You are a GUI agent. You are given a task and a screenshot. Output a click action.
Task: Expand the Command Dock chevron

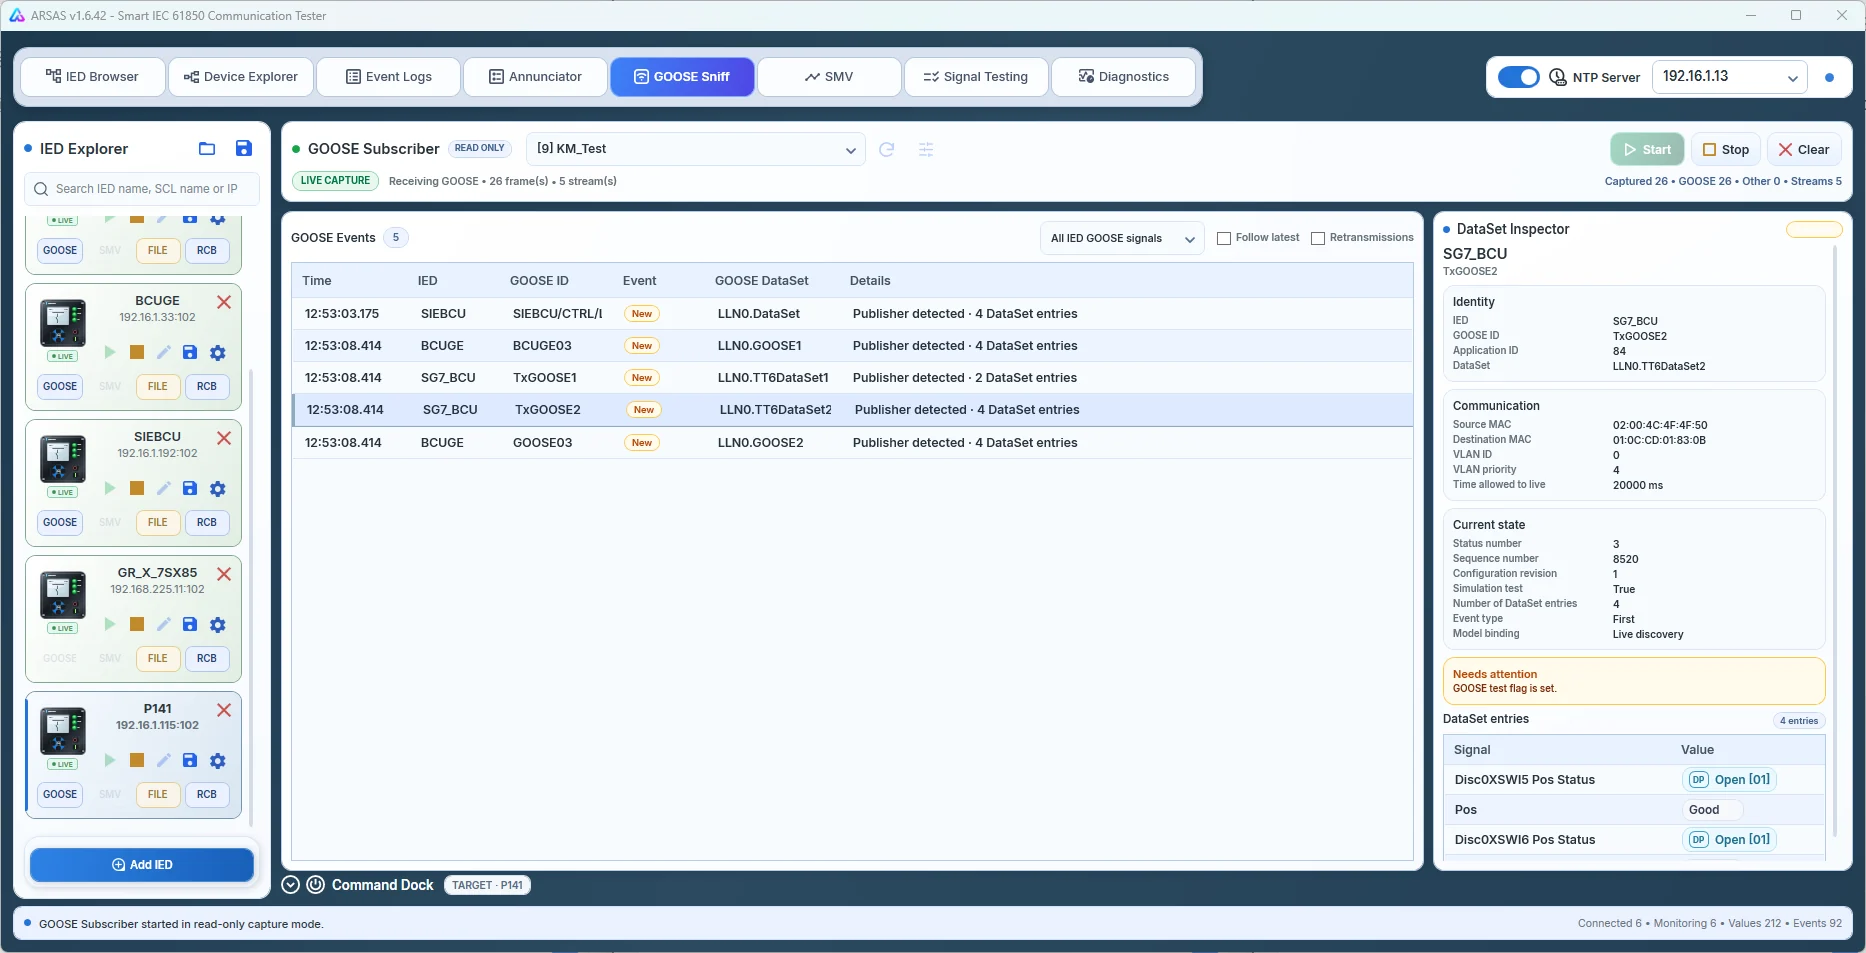pyautogui.click(x=291, y=885)
